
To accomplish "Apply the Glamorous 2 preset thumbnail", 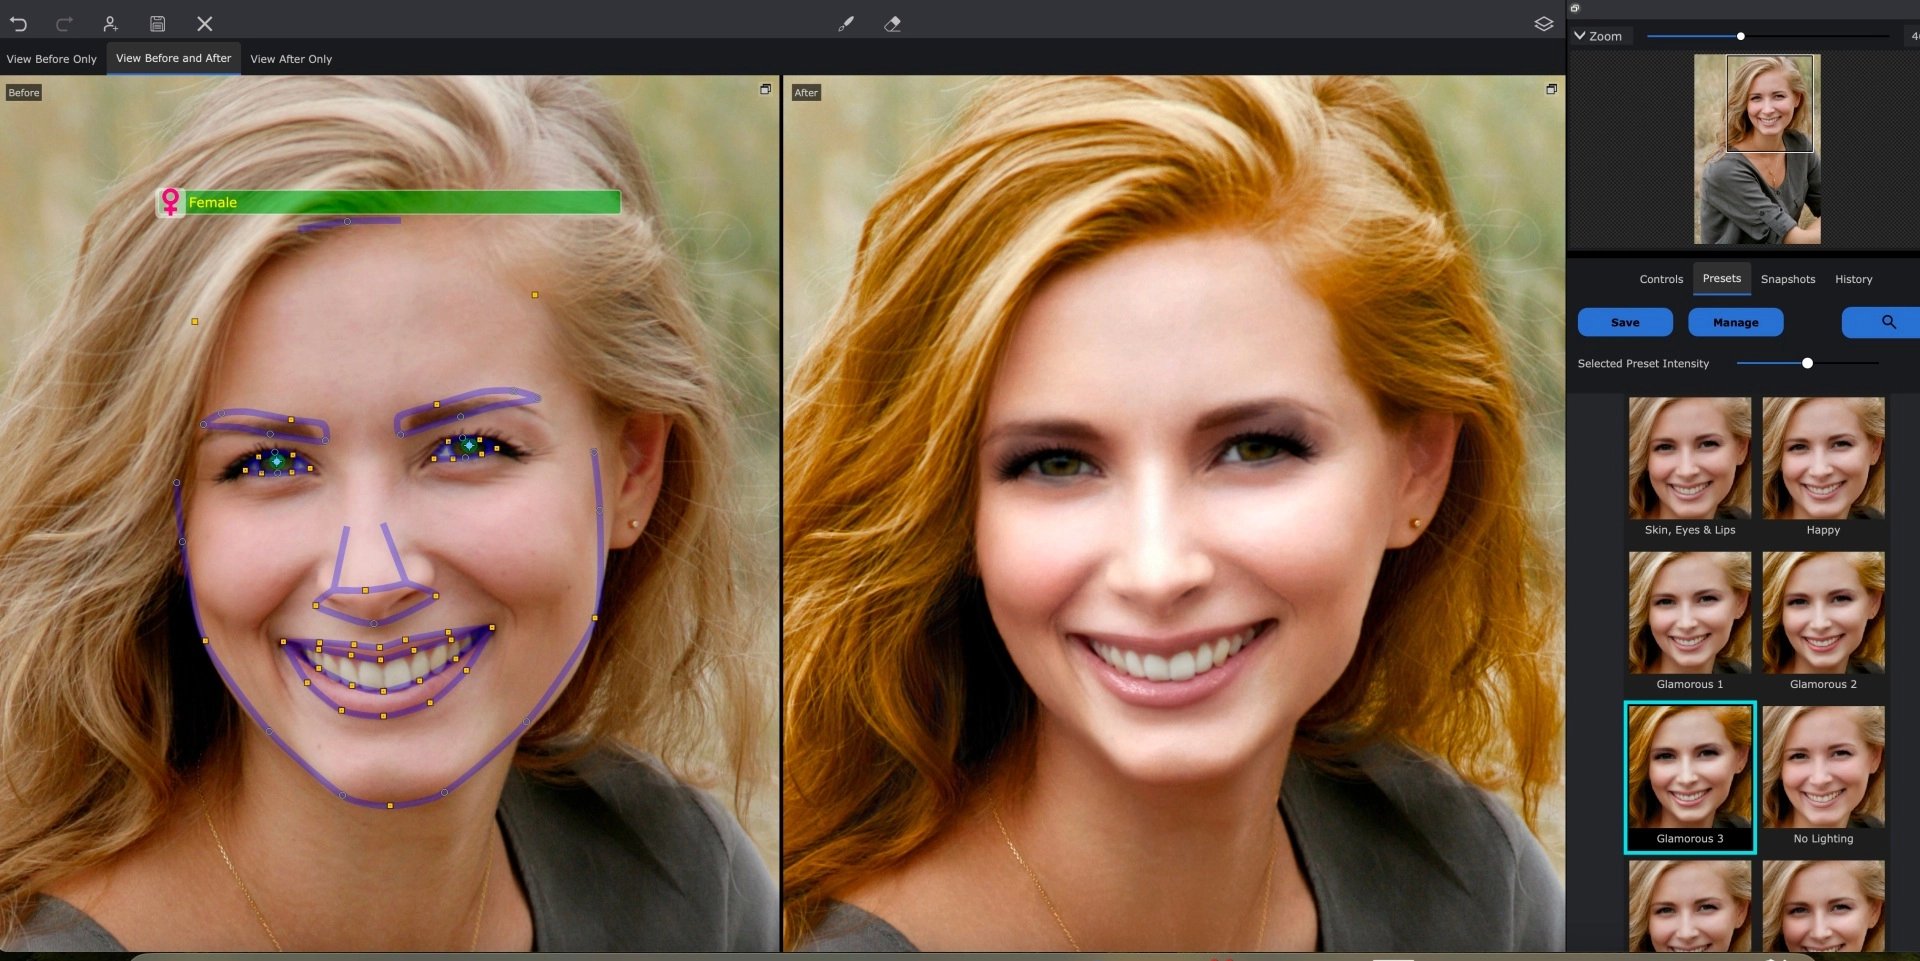I will click(x=1823, y=612).
